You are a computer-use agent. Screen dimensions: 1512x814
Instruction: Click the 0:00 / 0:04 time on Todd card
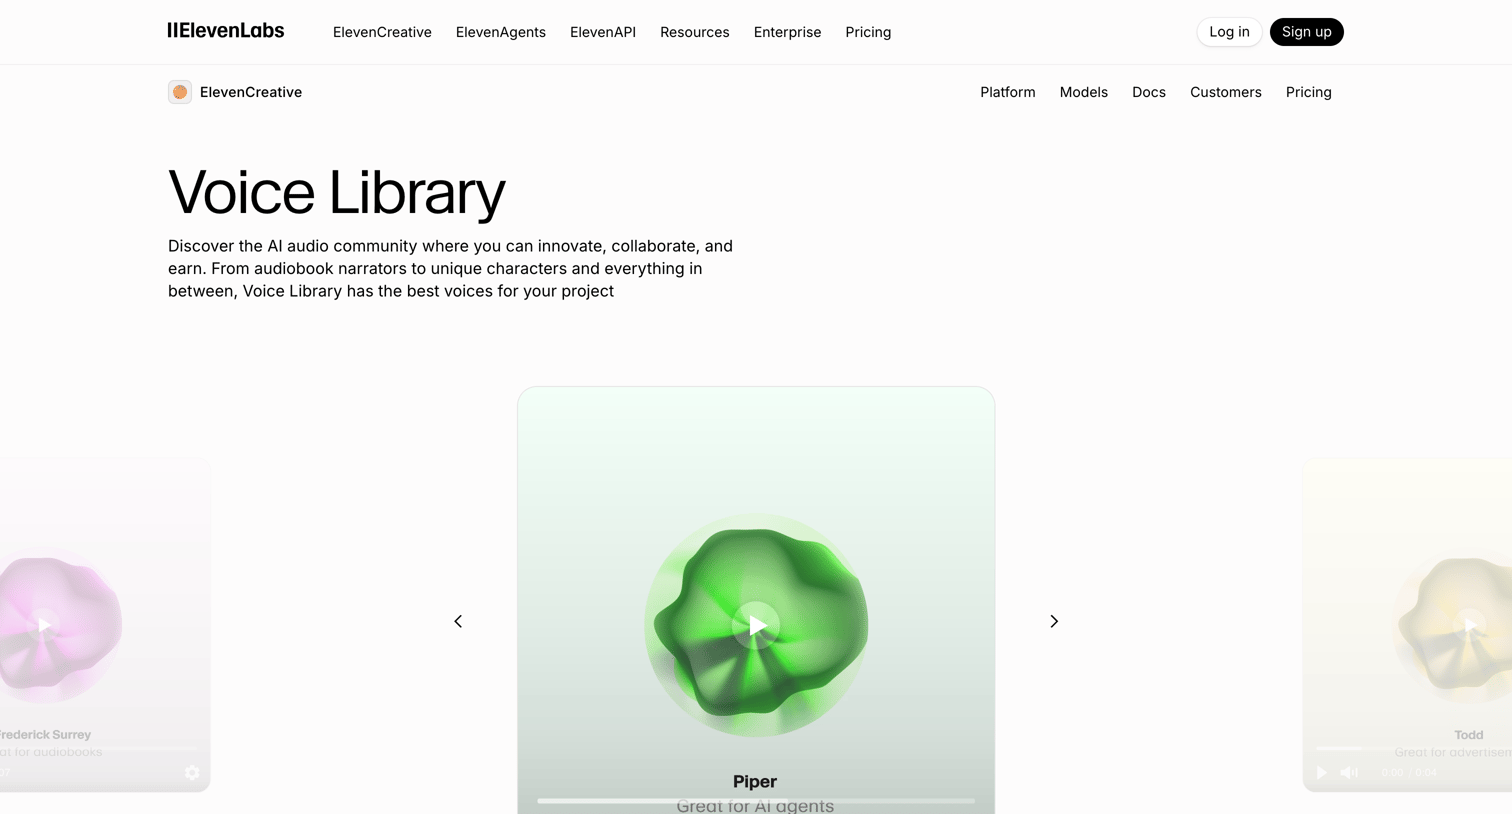1409,772
